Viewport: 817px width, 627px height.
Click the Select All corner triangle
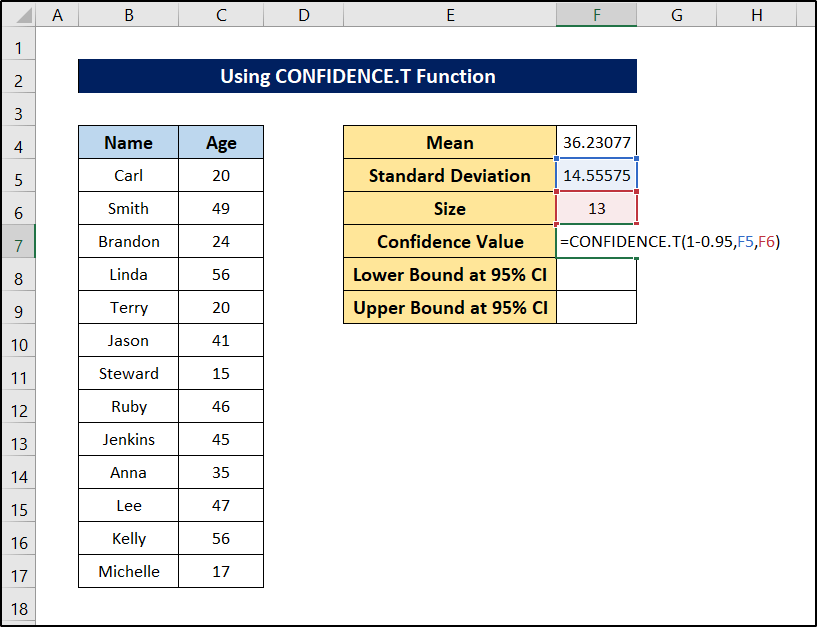[18, 15]
